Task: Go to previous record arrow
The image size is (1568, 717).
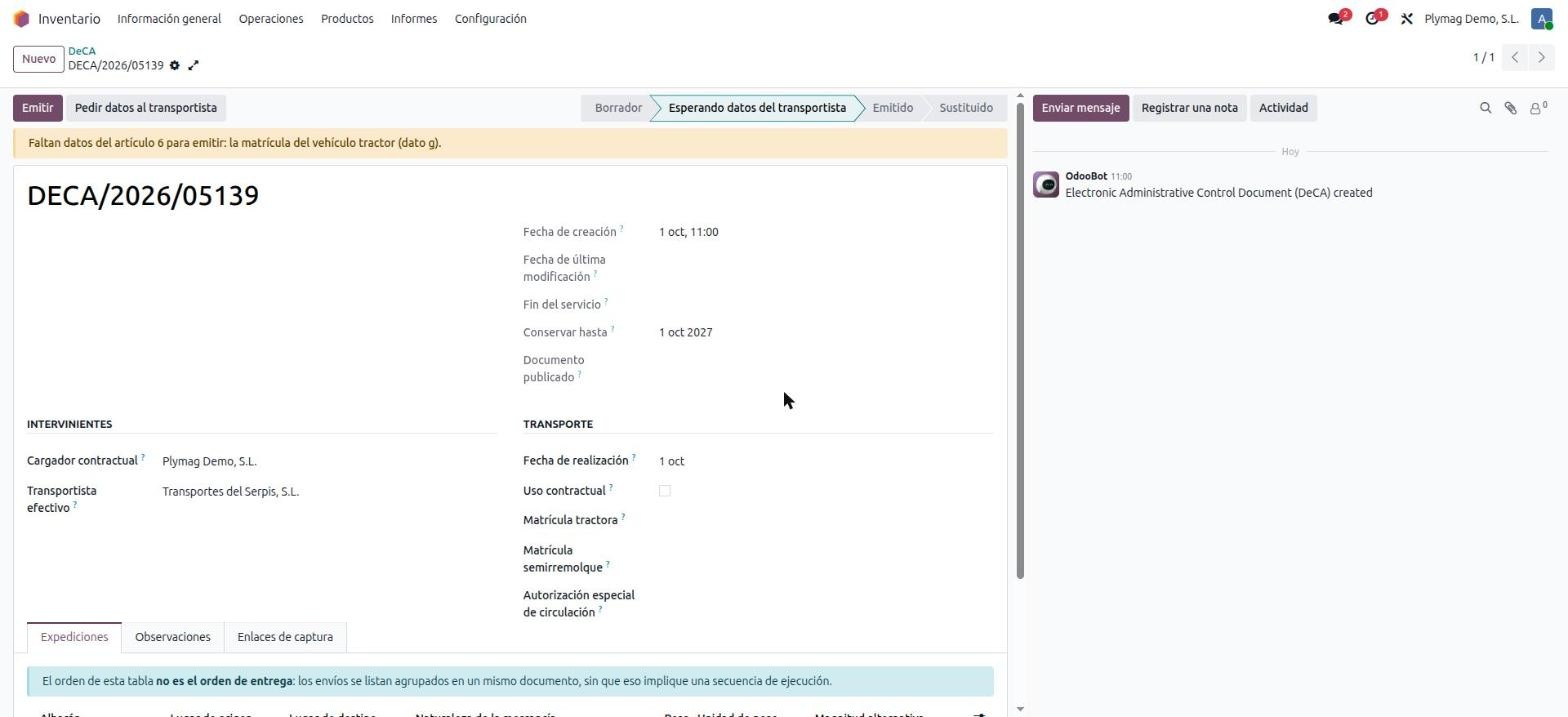Action: (x=1515, y=57)
